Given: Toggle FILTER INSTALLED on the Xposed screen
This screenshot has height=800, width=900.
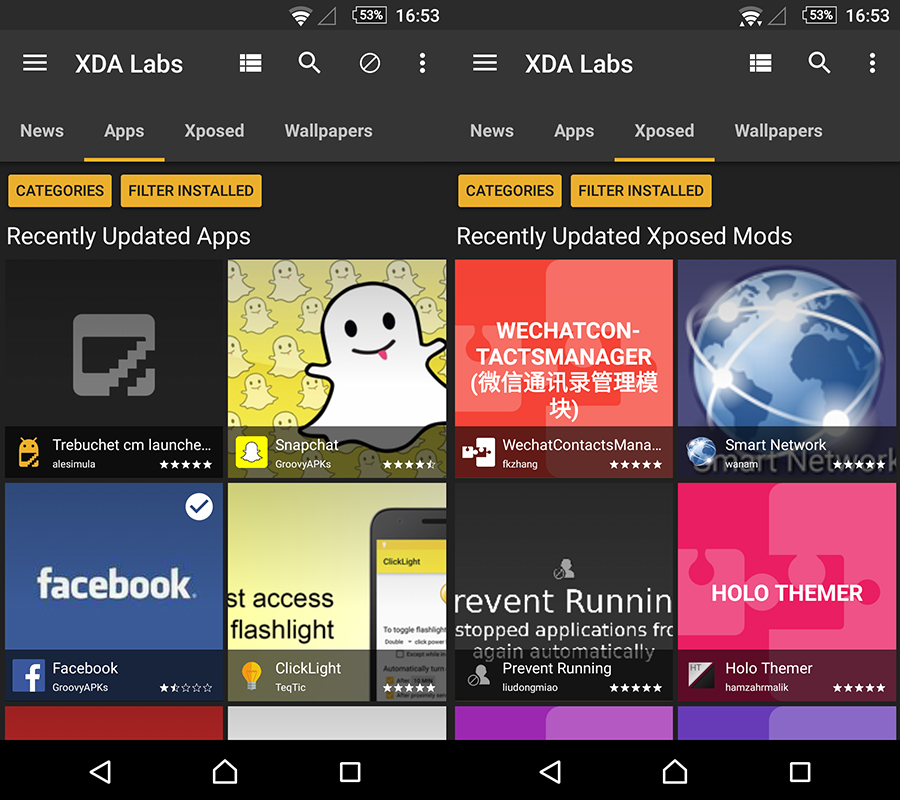Looking at the screenshot, I should pos(641,191).
